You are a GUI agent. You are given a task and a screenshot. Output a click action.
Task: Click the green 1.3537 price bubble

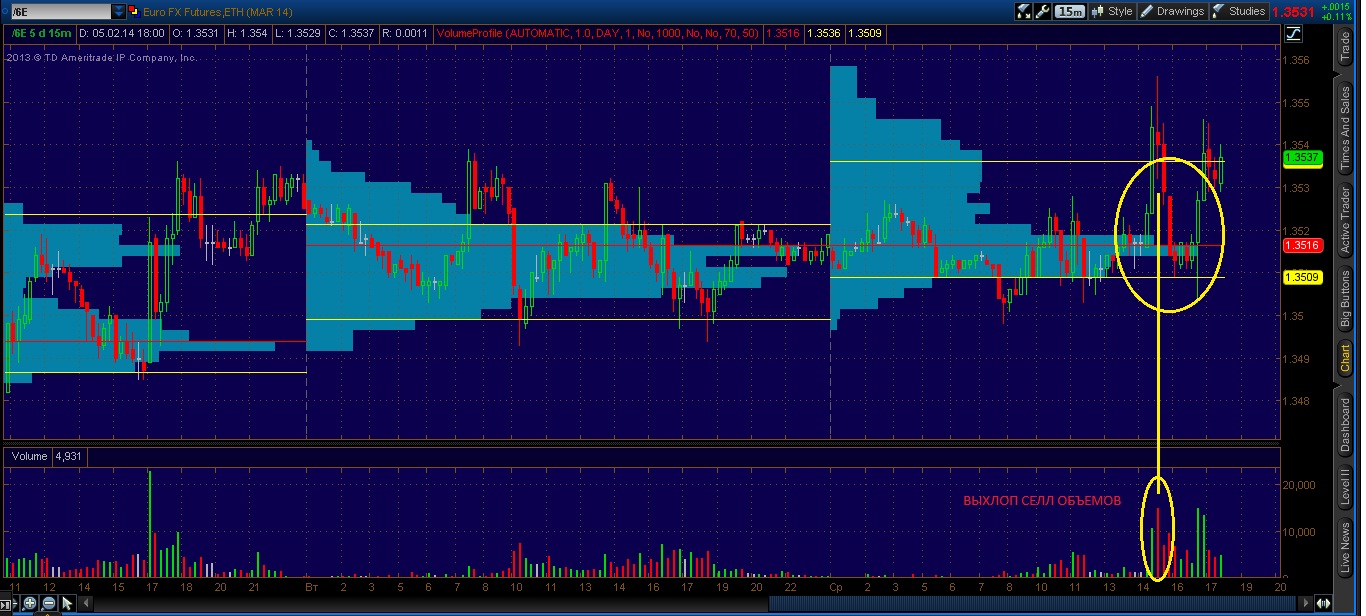click(x=1303, y=158)
